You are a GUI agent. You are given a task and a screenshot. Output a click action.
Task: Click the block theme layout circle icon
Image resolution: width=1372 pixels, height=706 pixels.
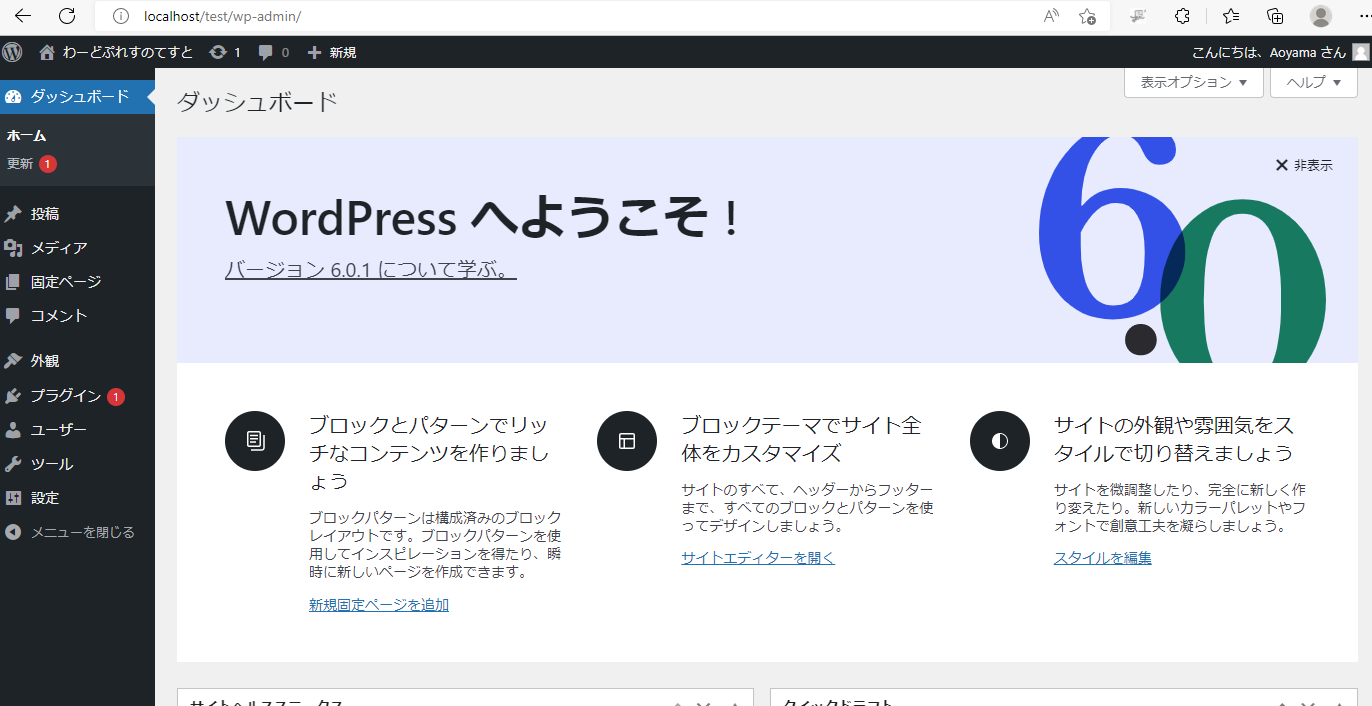tap(627, 441)
